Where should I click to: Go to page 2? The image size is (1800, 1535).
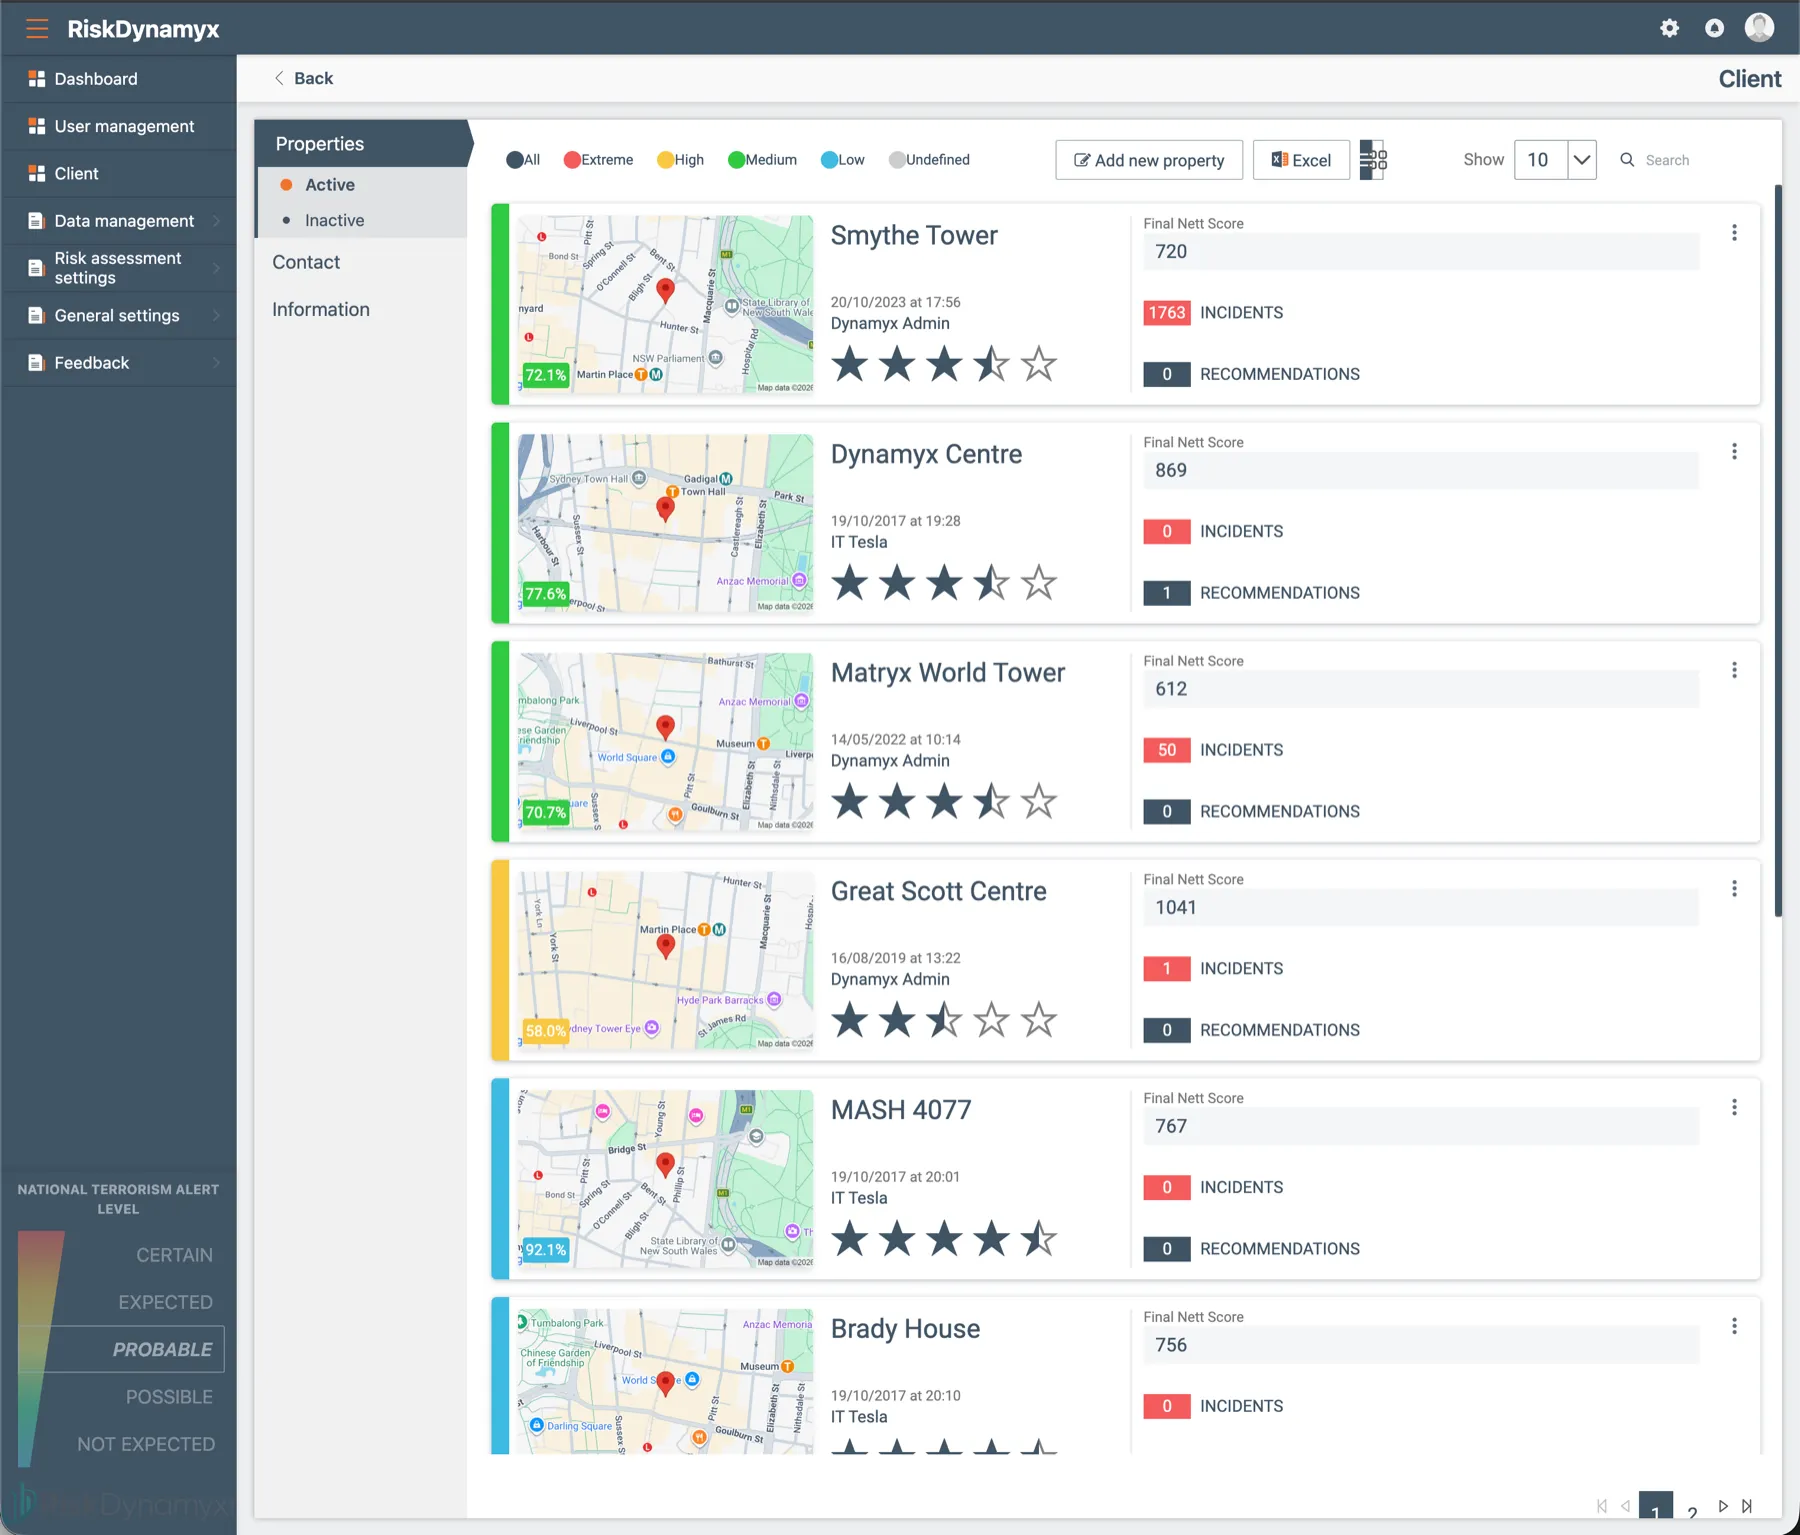[1692, 1511]
